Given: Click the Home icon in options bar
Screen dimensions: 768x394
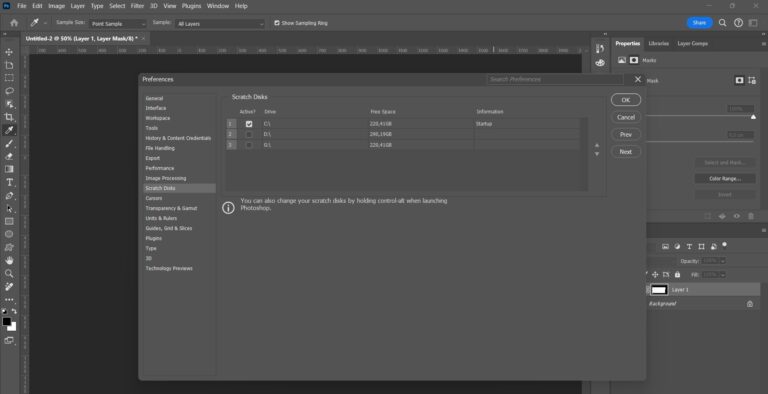Looking at the screenshot, I should click(x=14, y=23).
